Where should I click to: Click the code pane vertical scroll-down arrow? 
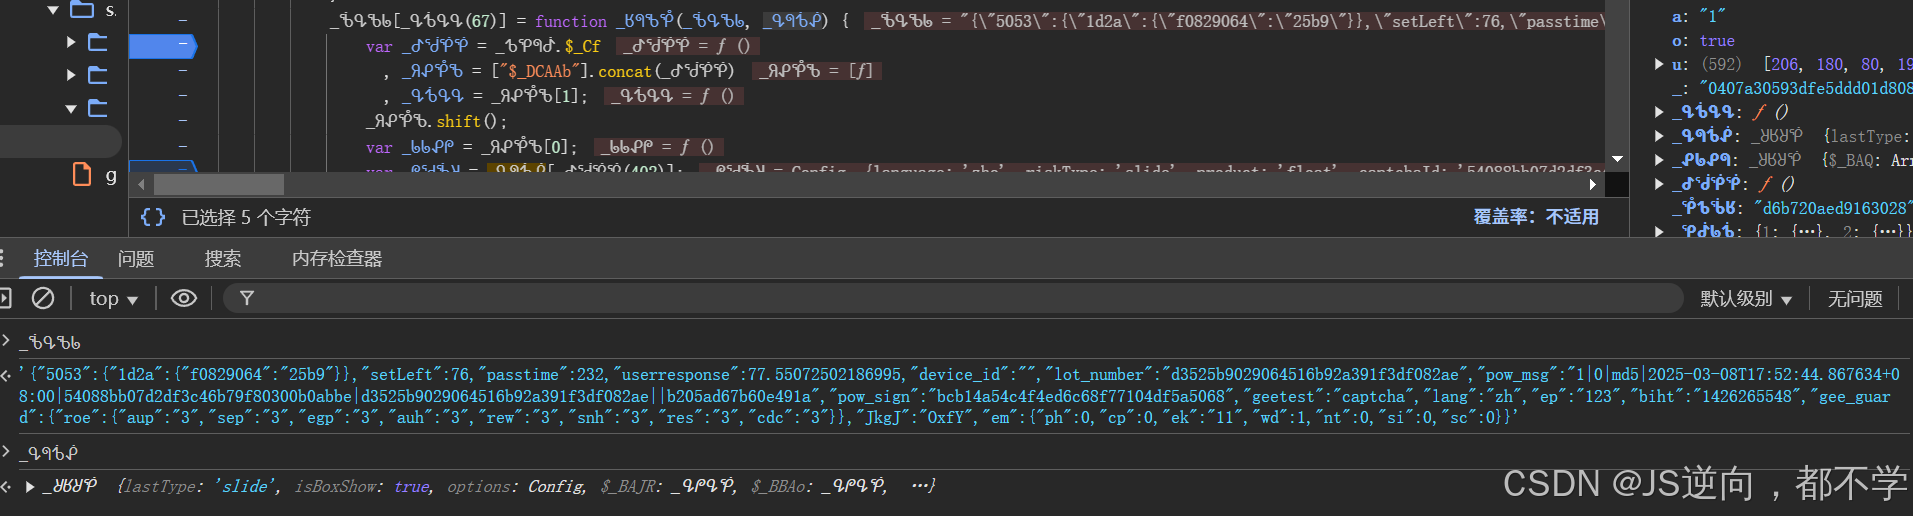[x=1617, y=159]
